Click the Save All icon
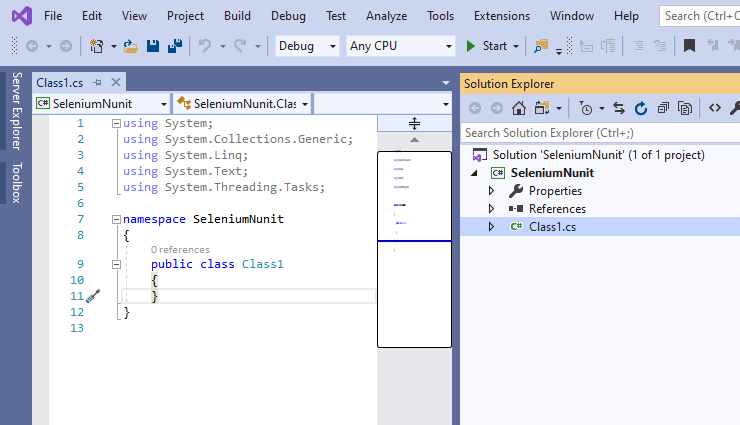The image size is (740, 425). pos(175,46)
